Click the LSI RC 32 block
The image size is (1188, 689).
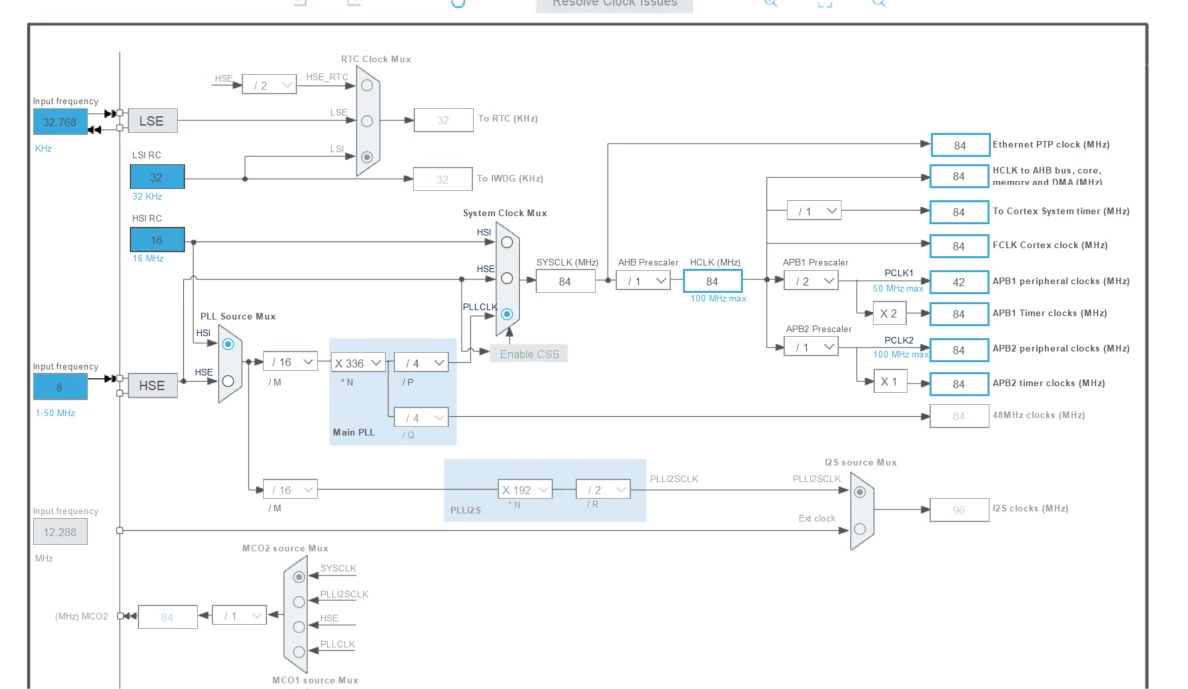tap(157, 177)
